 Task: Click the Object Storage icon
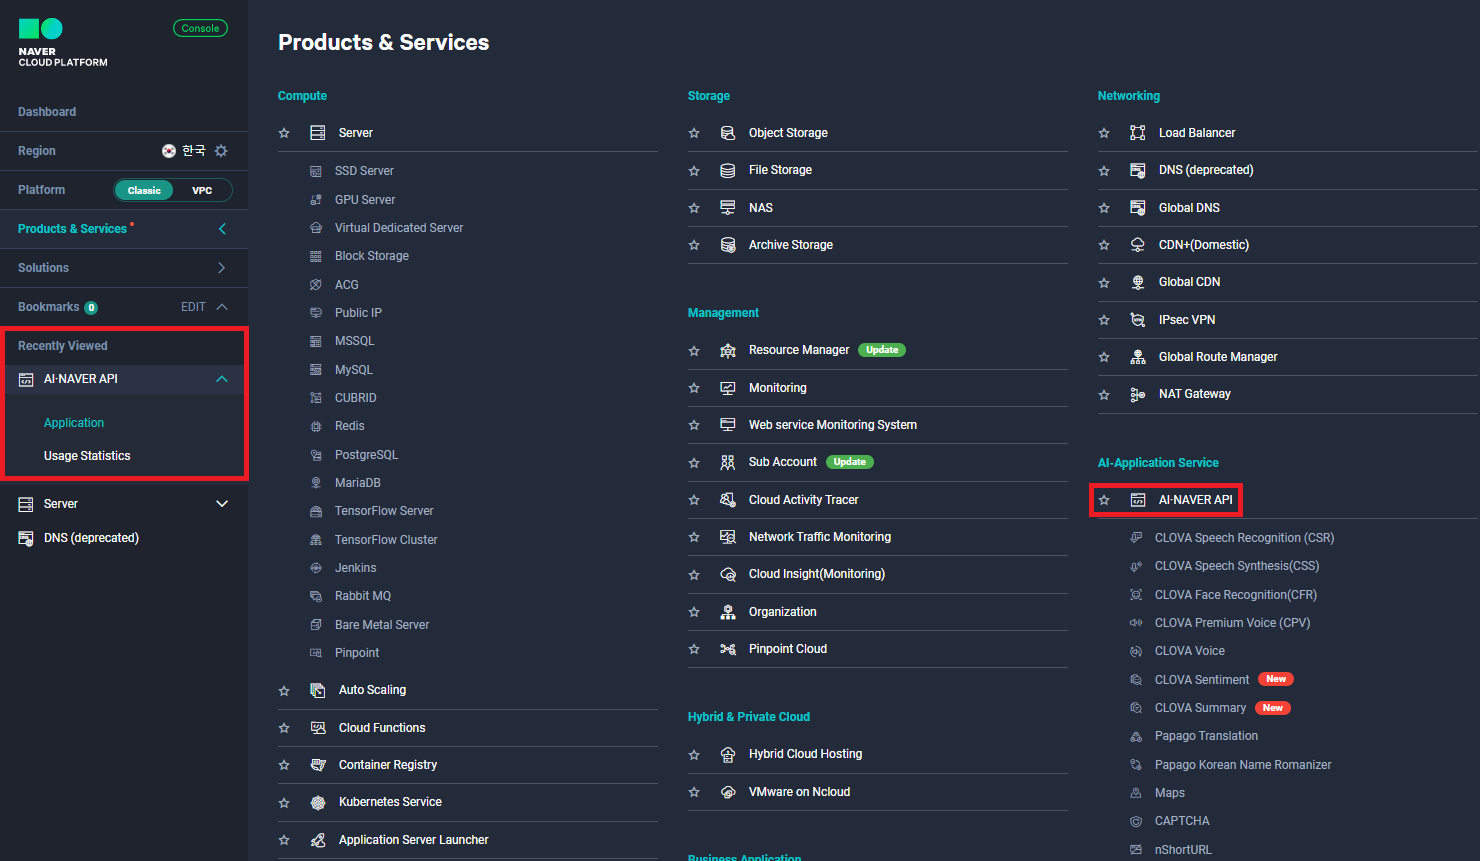point(728,133)
